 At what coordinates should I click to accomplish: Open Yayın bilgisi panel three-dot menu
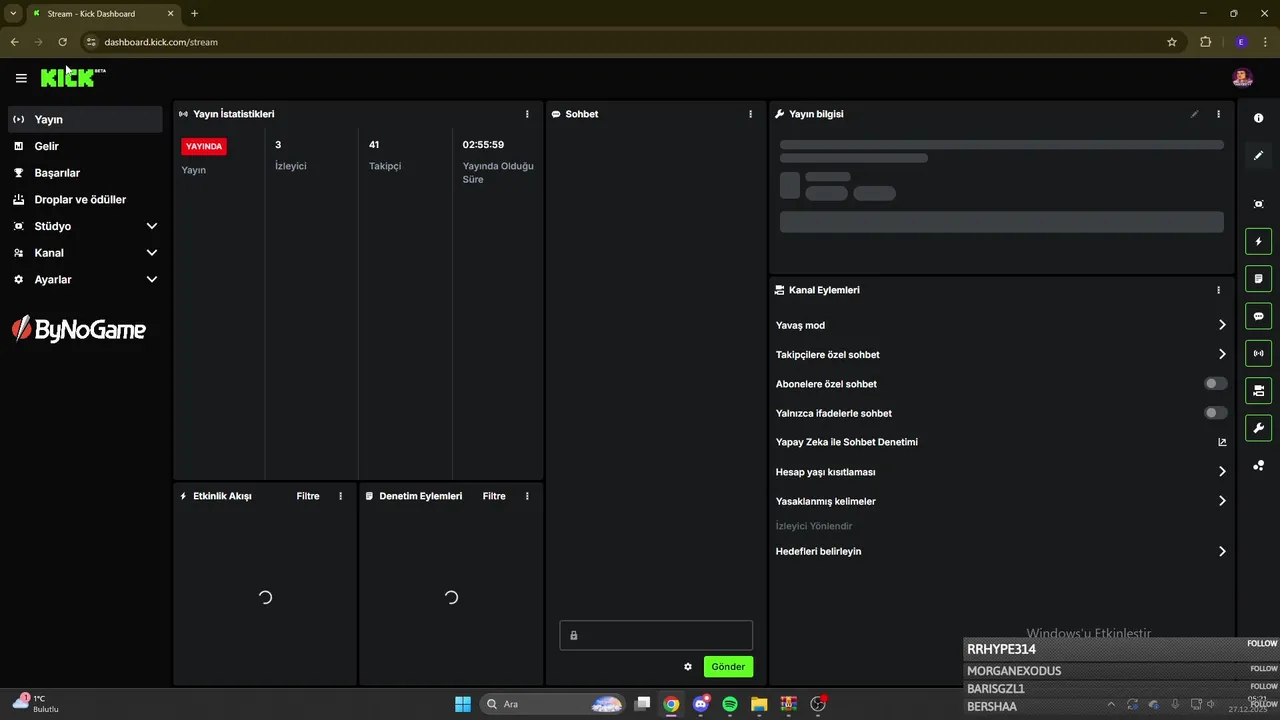click(1218, 114)
